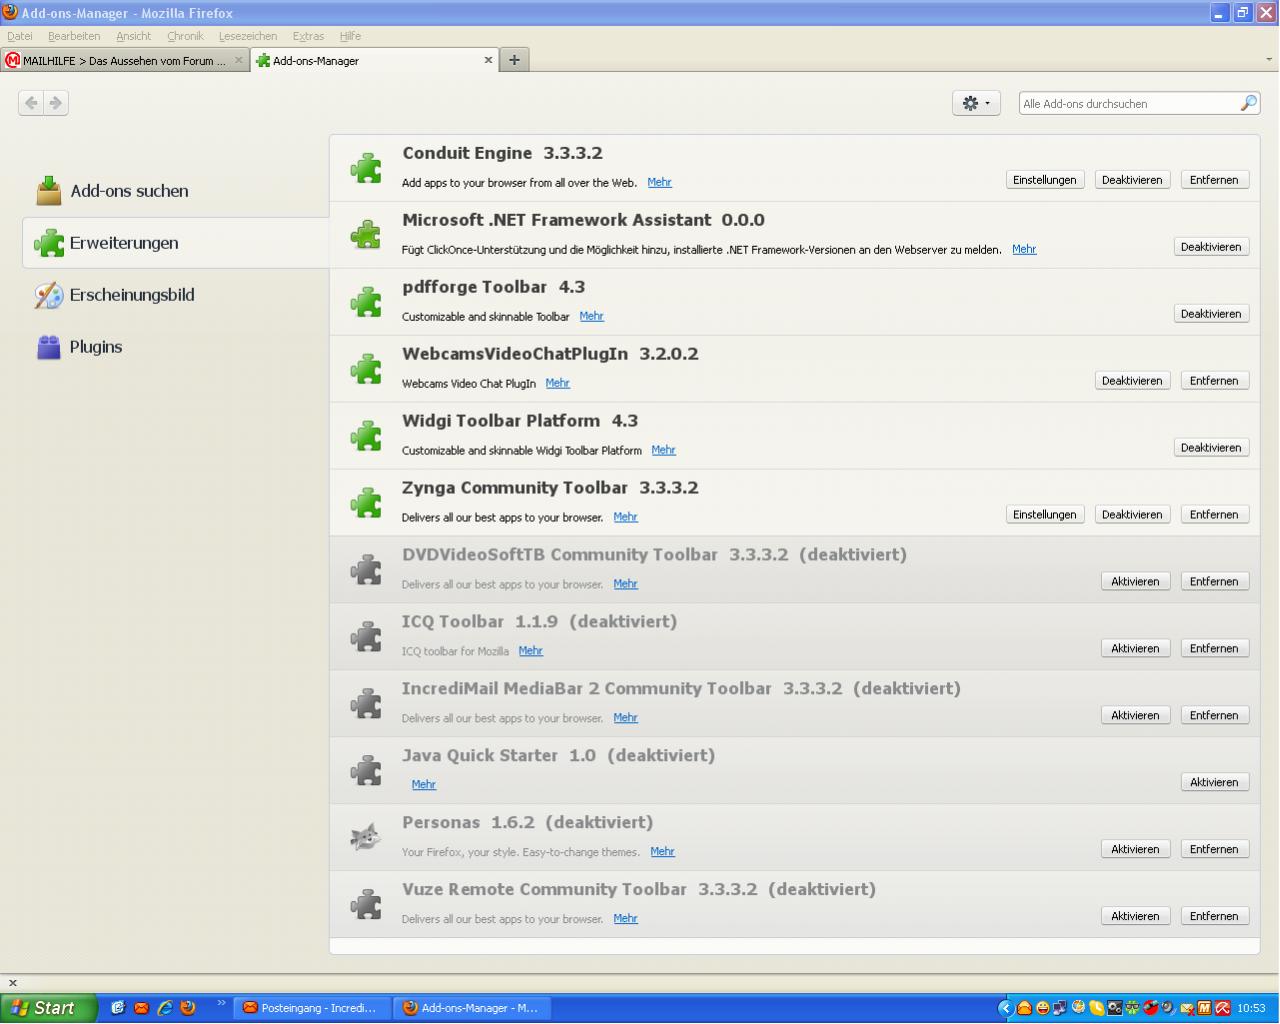Click the gray Java Quick Starter puzzle icon

coord(366,771)
